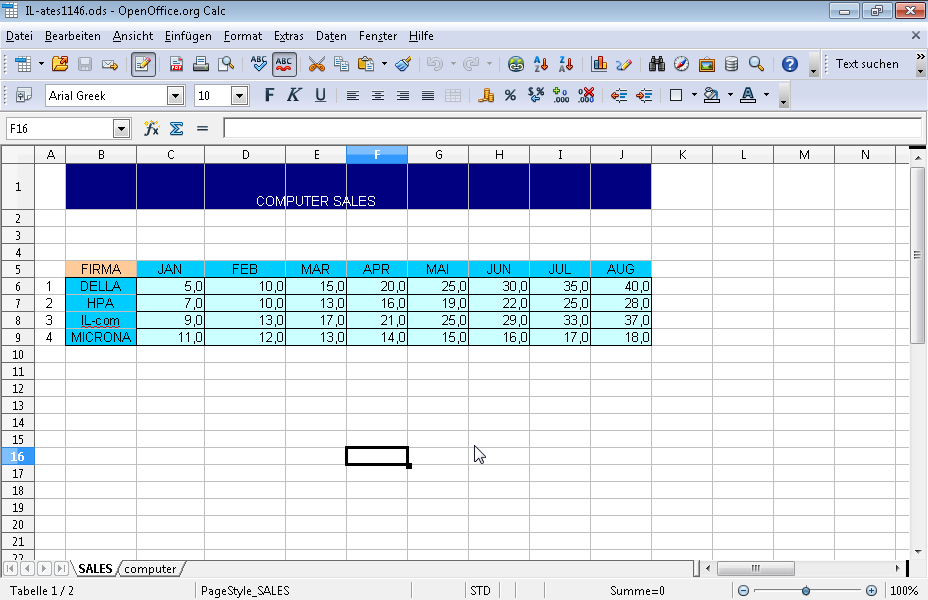The image size is (928, 600).
Task: Expand the Paste options dropdown arrow
Action: tap(384, 64)
